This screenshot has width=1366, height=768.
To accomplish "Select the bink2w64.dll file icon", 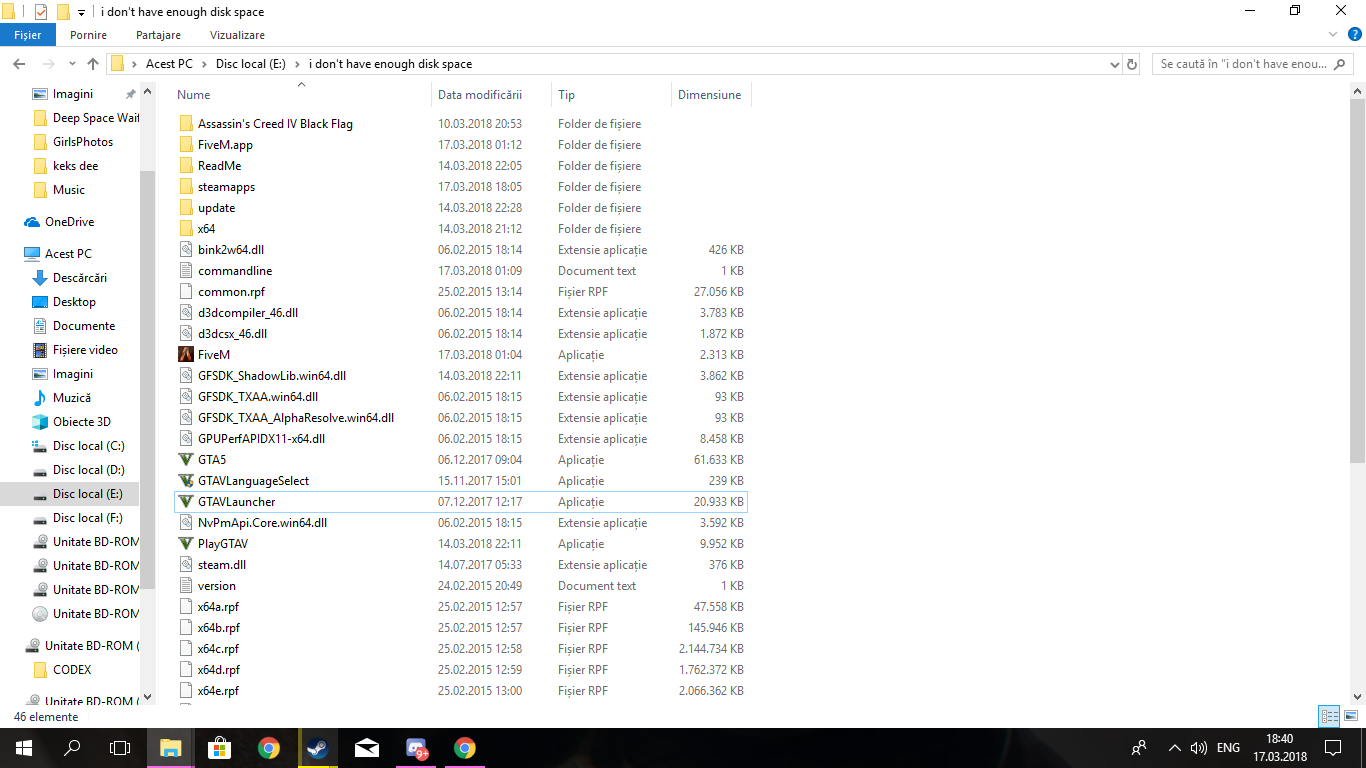I will 185,250.
